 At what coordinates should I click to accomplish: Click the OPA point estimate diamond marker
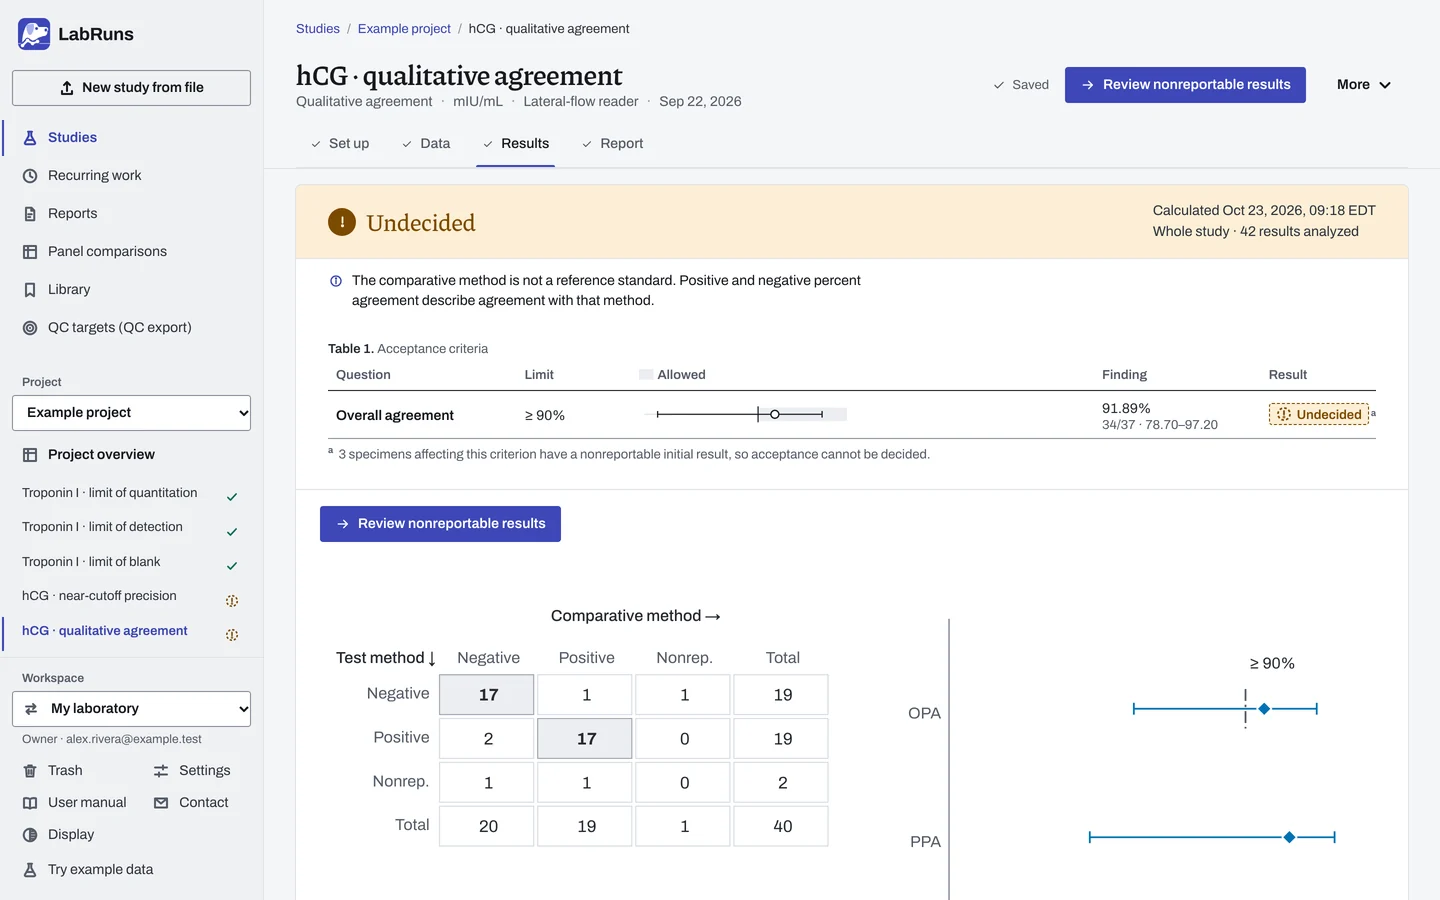point(1264,709)
